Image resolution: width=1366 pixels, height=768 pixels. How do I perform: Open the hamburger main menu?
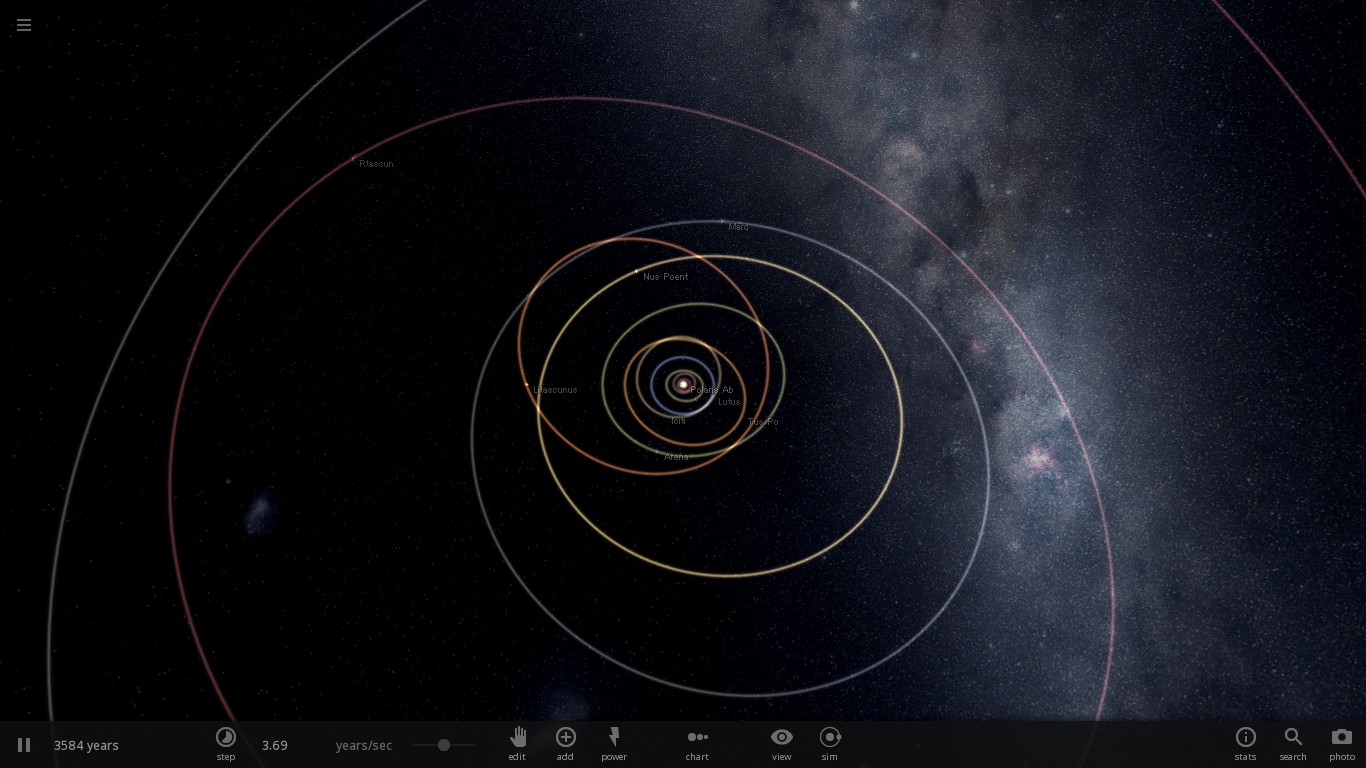[24, 25]
